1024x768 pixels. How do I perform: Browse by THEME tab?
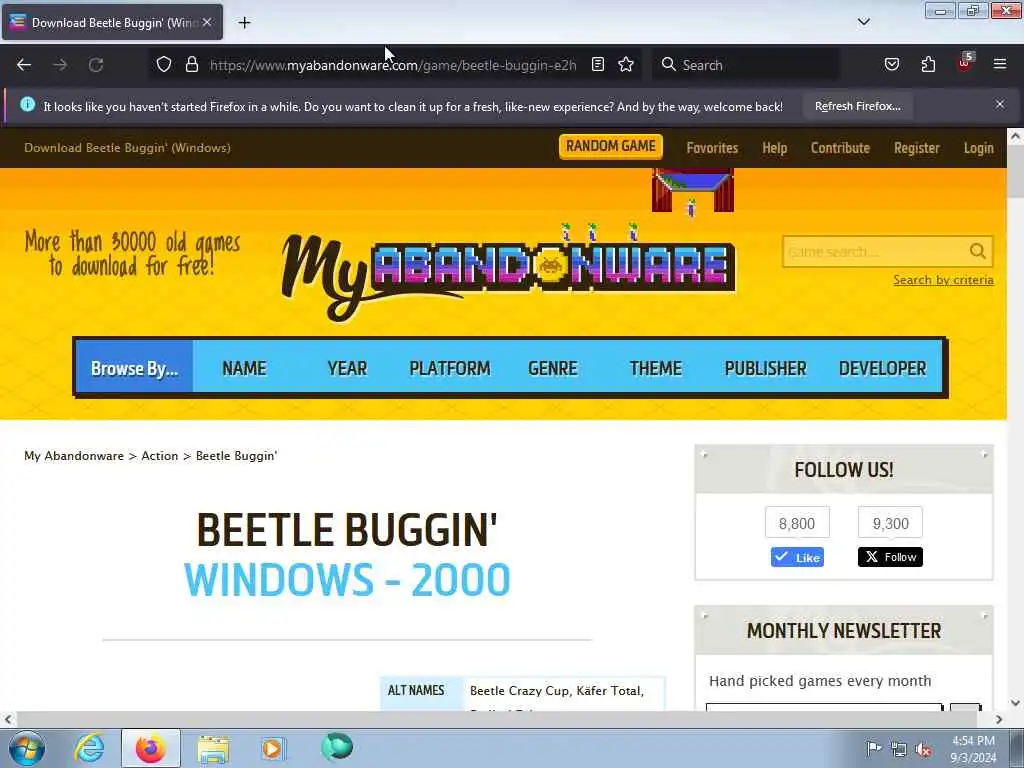click(655, 368)
